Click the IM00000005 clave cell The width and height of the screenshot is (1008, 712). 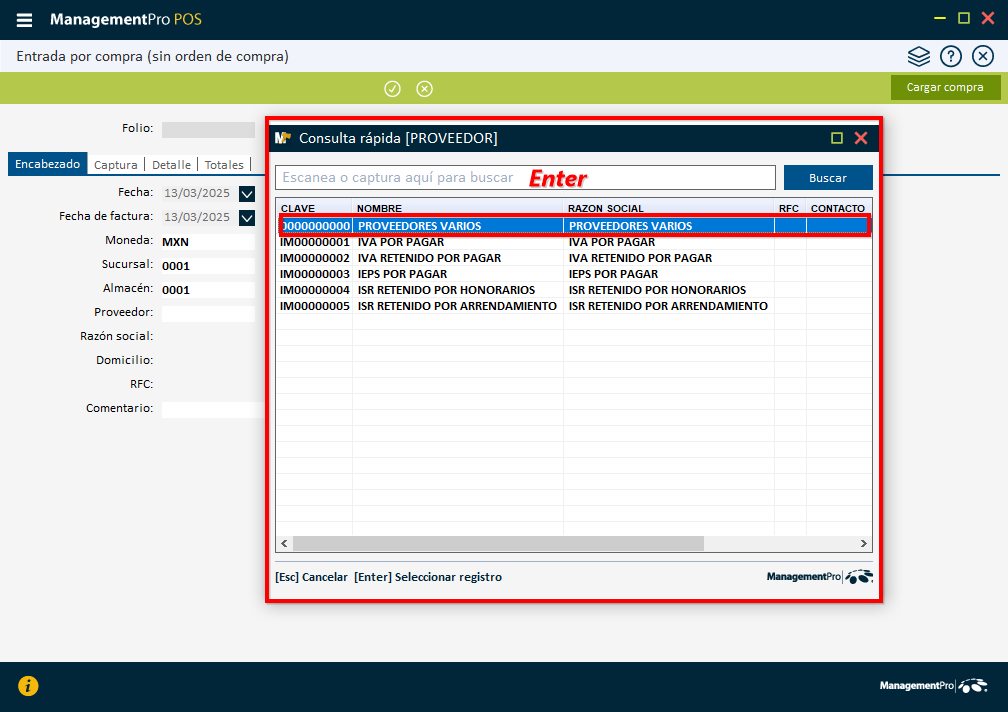tap(315, 306)
